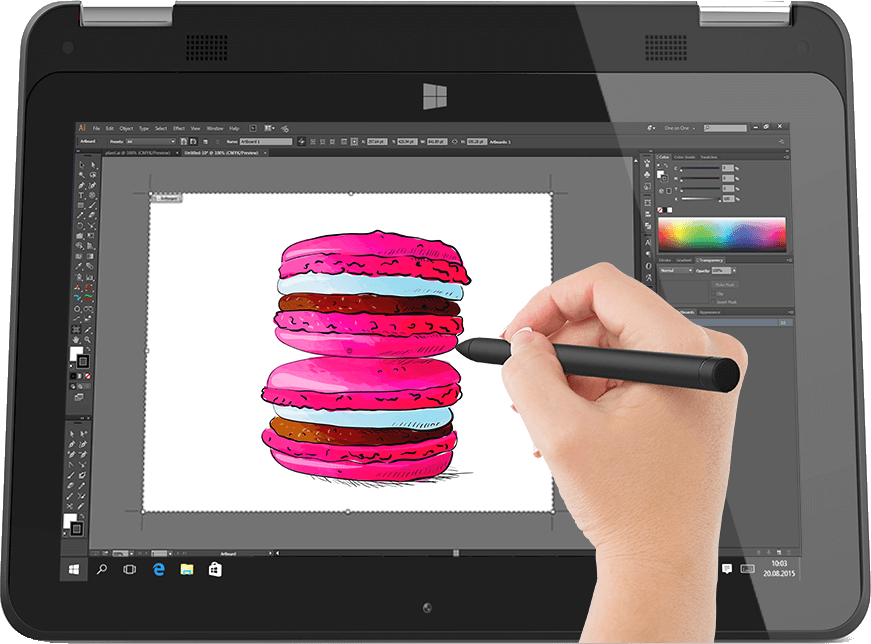Set artboard orientation to Landscape
This screenshot has width=871, height=644.
coord(193,142)
